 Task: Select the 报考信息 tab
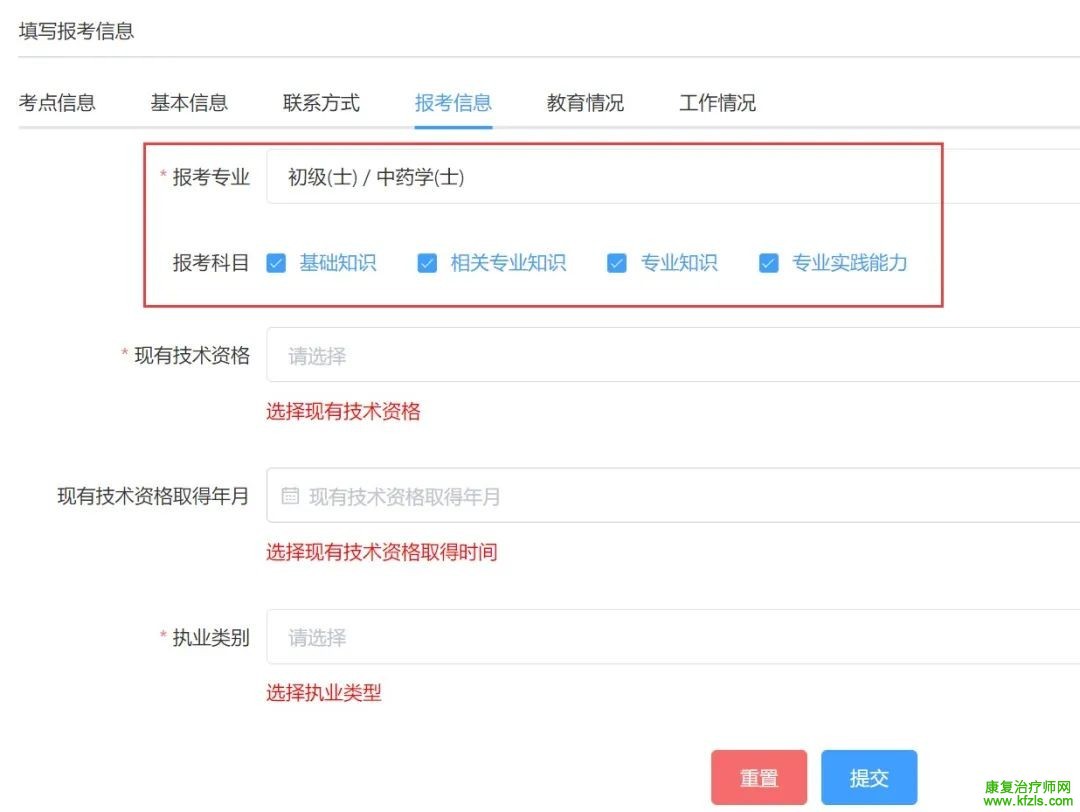click(x=453, y=103)
